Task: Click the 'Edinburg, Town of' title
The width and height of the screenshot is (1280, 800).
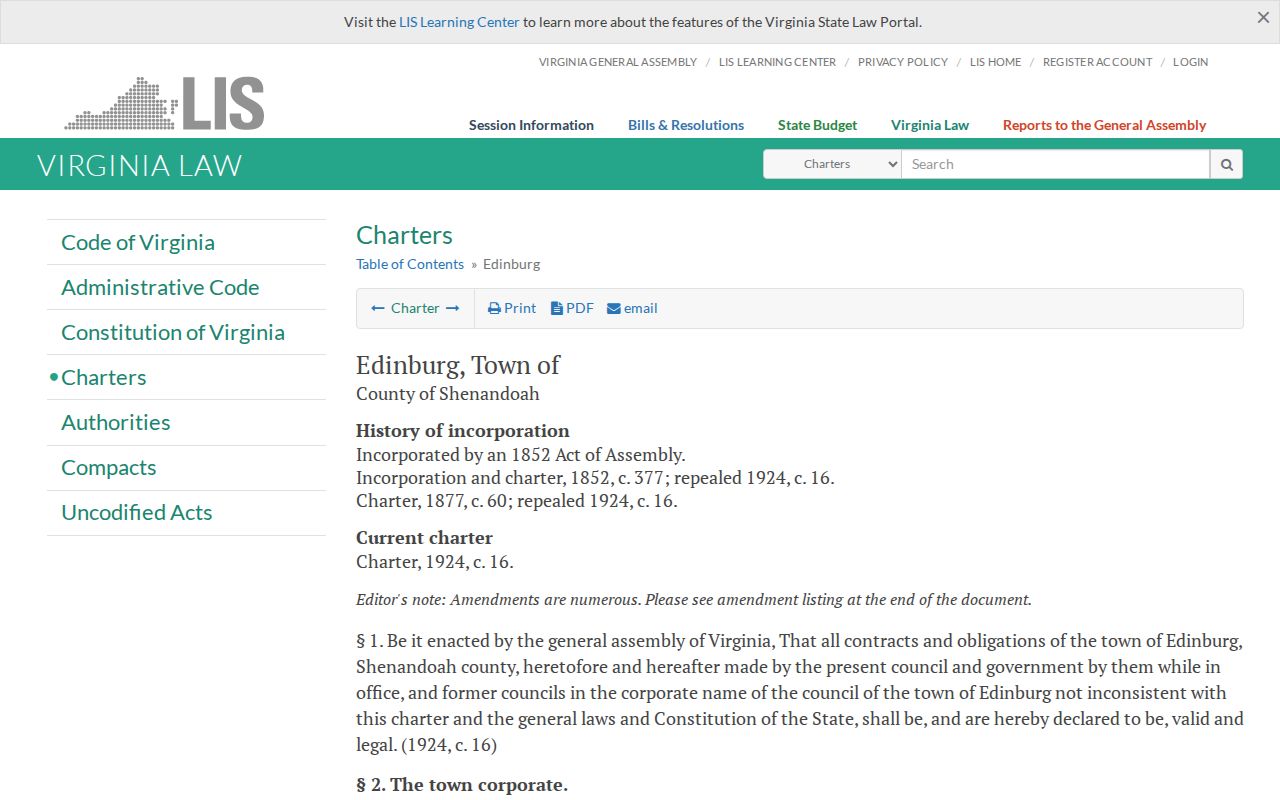Action: [458, 365]
